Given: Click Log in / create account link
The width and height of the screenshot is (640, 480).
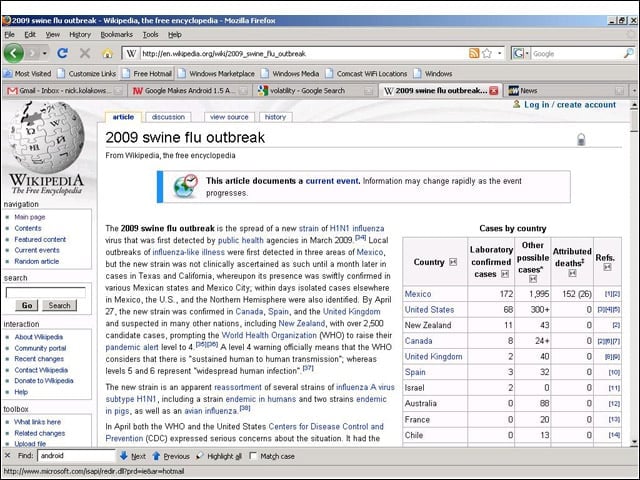Looking at the screenshot, I should pyautogui.click(x=570, y=105).
